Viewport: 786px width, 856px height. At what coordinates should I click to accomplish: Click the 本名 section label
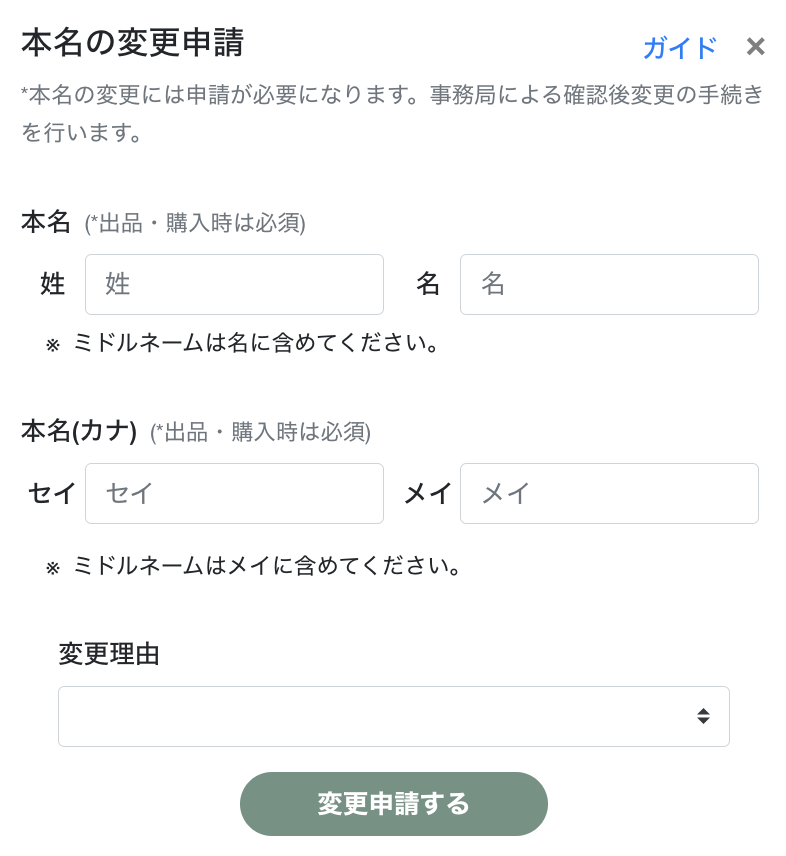46,222
